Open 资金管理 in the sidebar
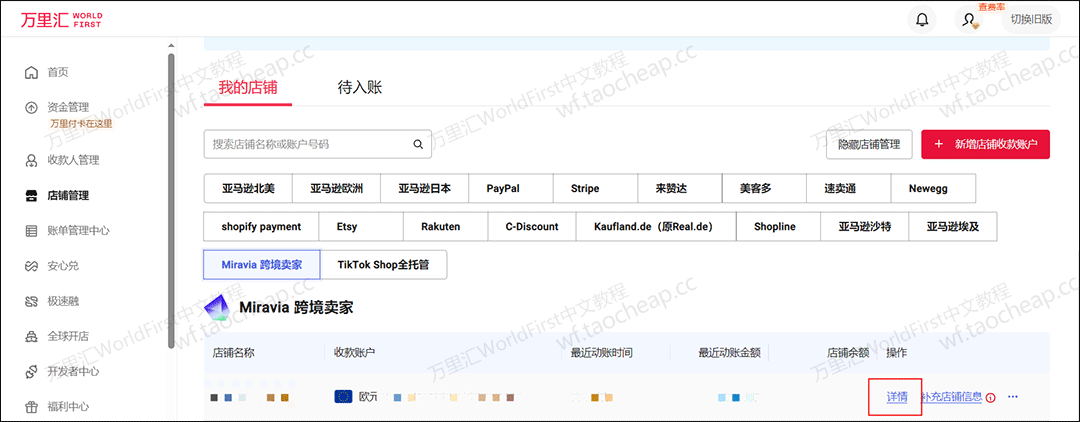The height and width of the screenshot is (422, 1080). point(68,107)
